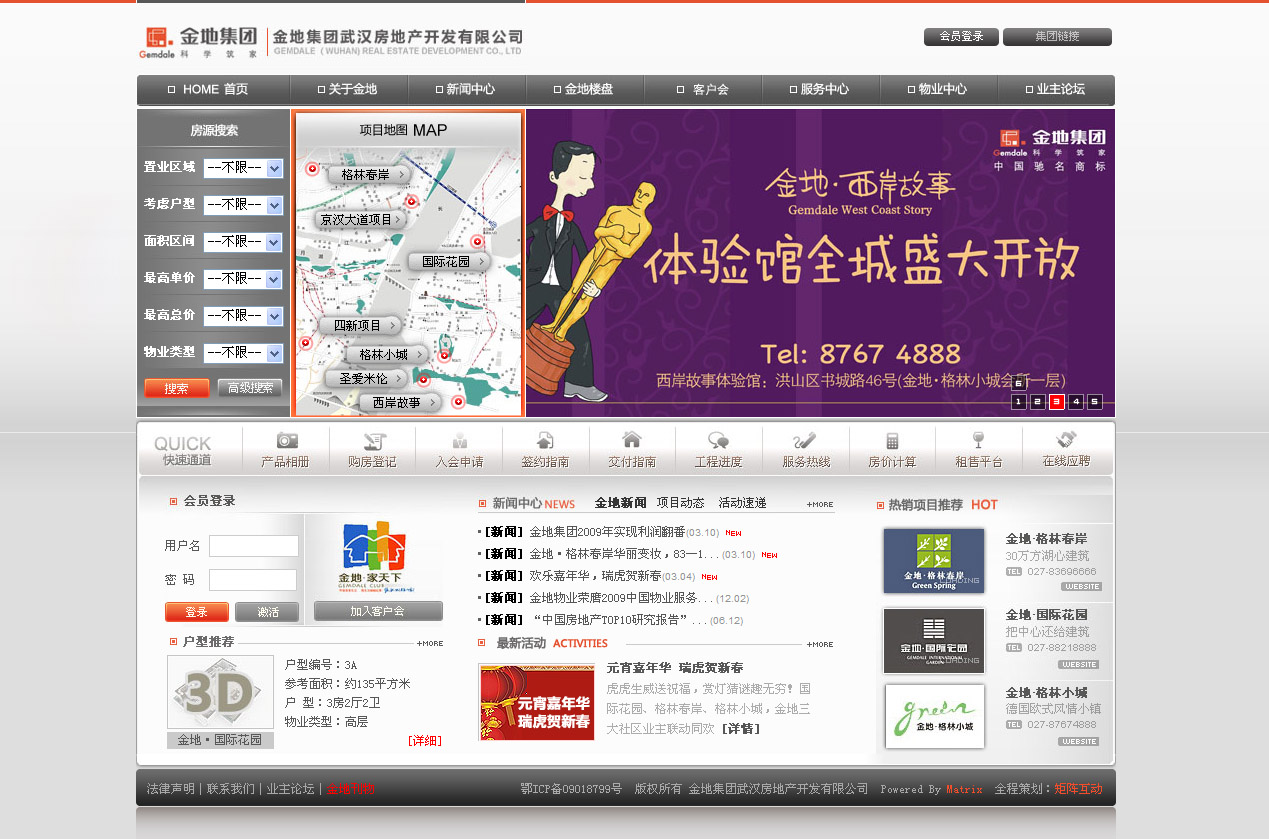Click the Gemdale 金地集团 logo

coord(200,42)
